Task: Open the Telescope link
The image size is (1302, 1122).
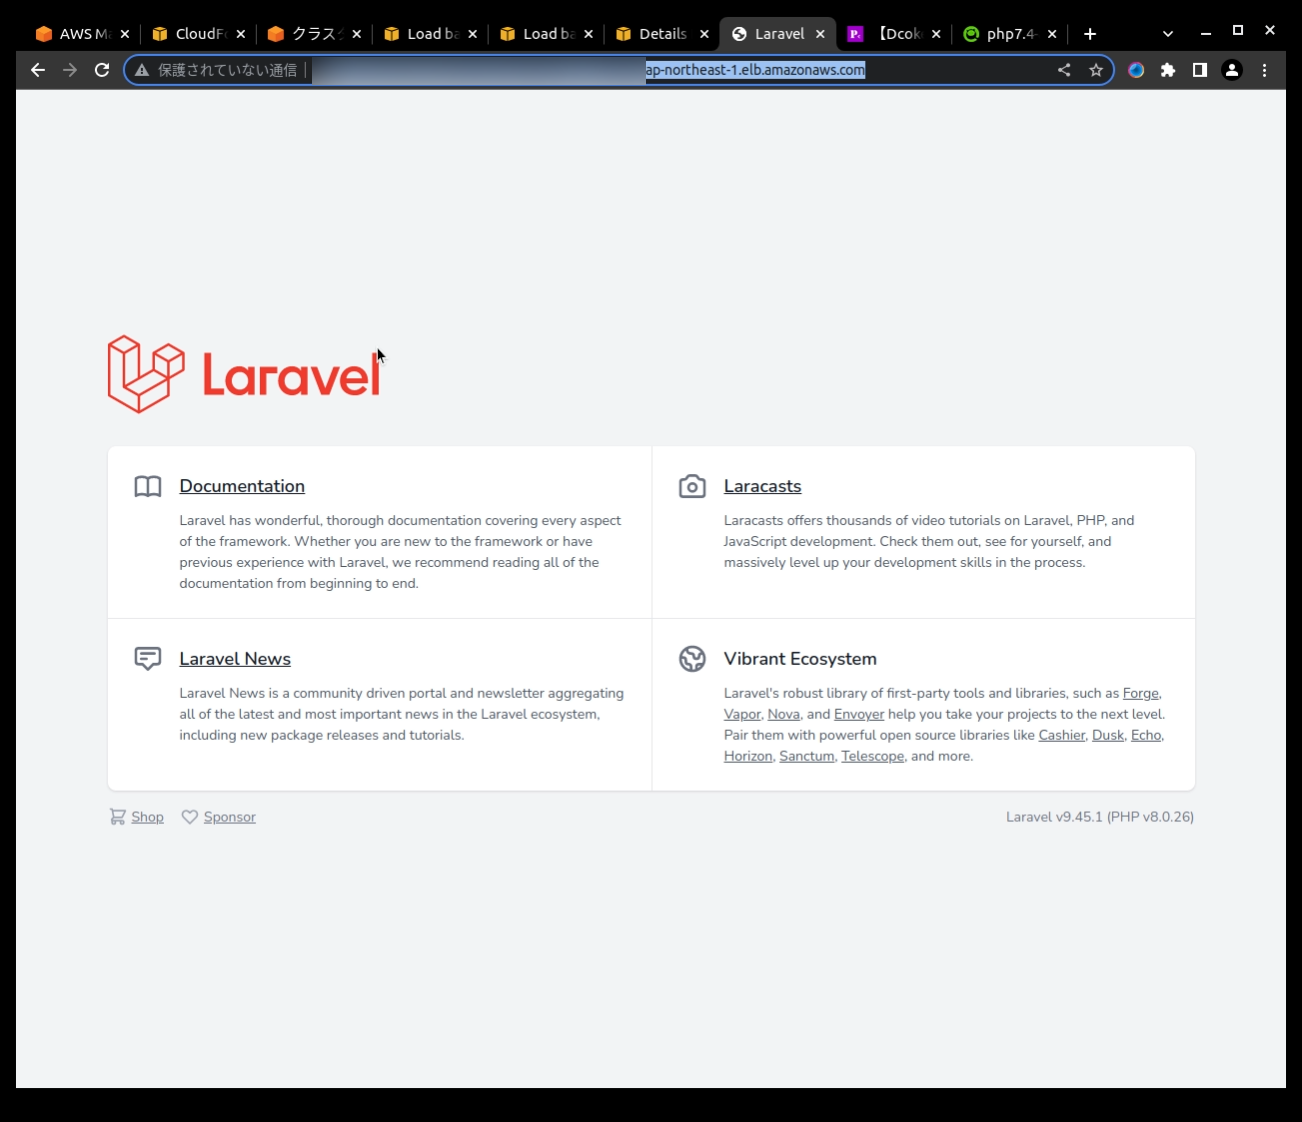Action: (871, 756)
